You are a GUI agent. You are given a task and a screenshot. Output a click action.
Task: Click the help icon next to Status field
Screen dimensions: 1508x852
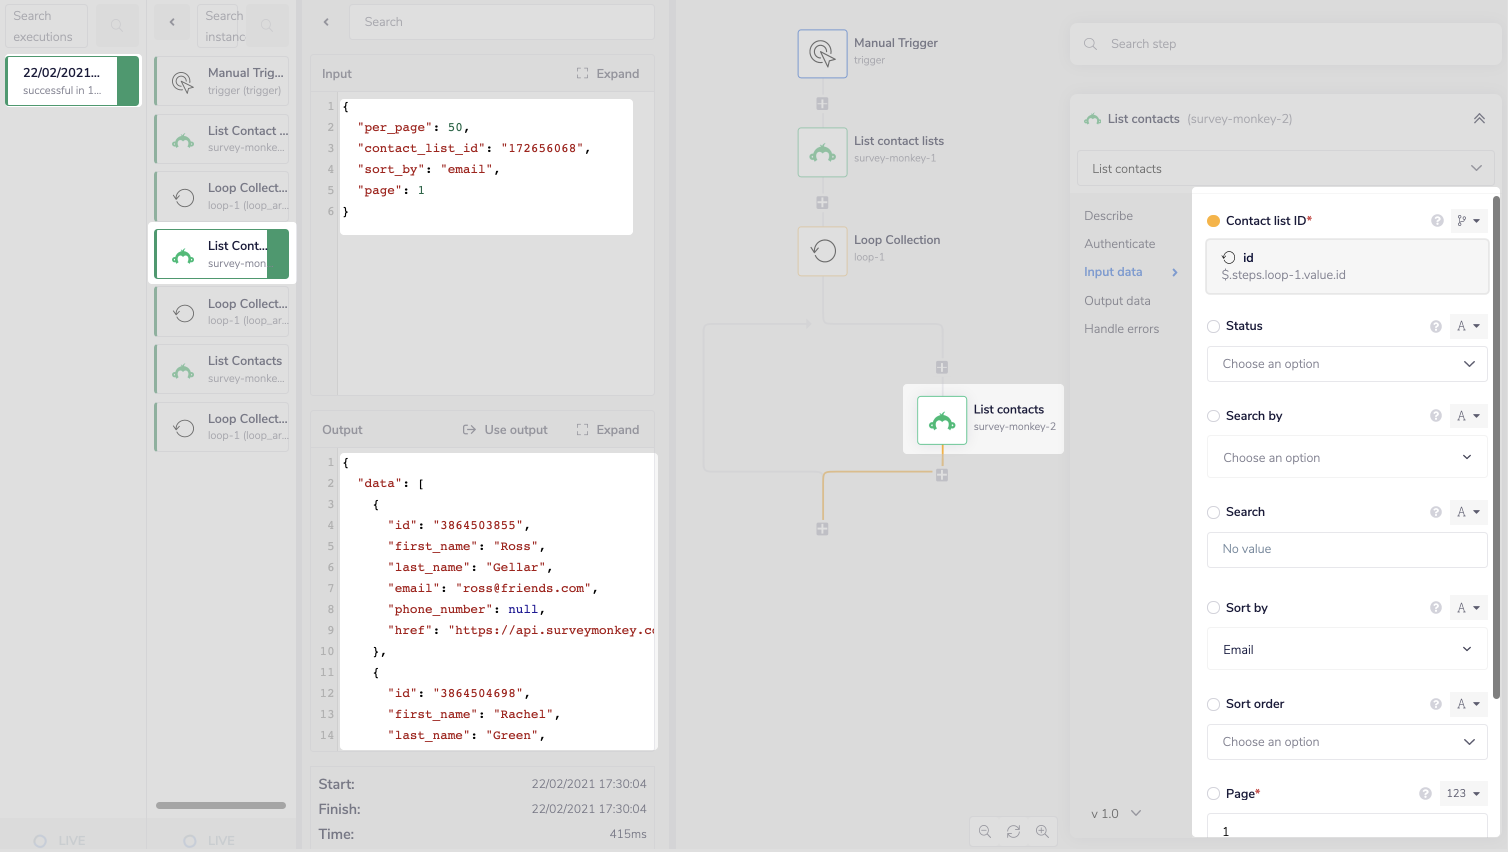coord(1436,325)
